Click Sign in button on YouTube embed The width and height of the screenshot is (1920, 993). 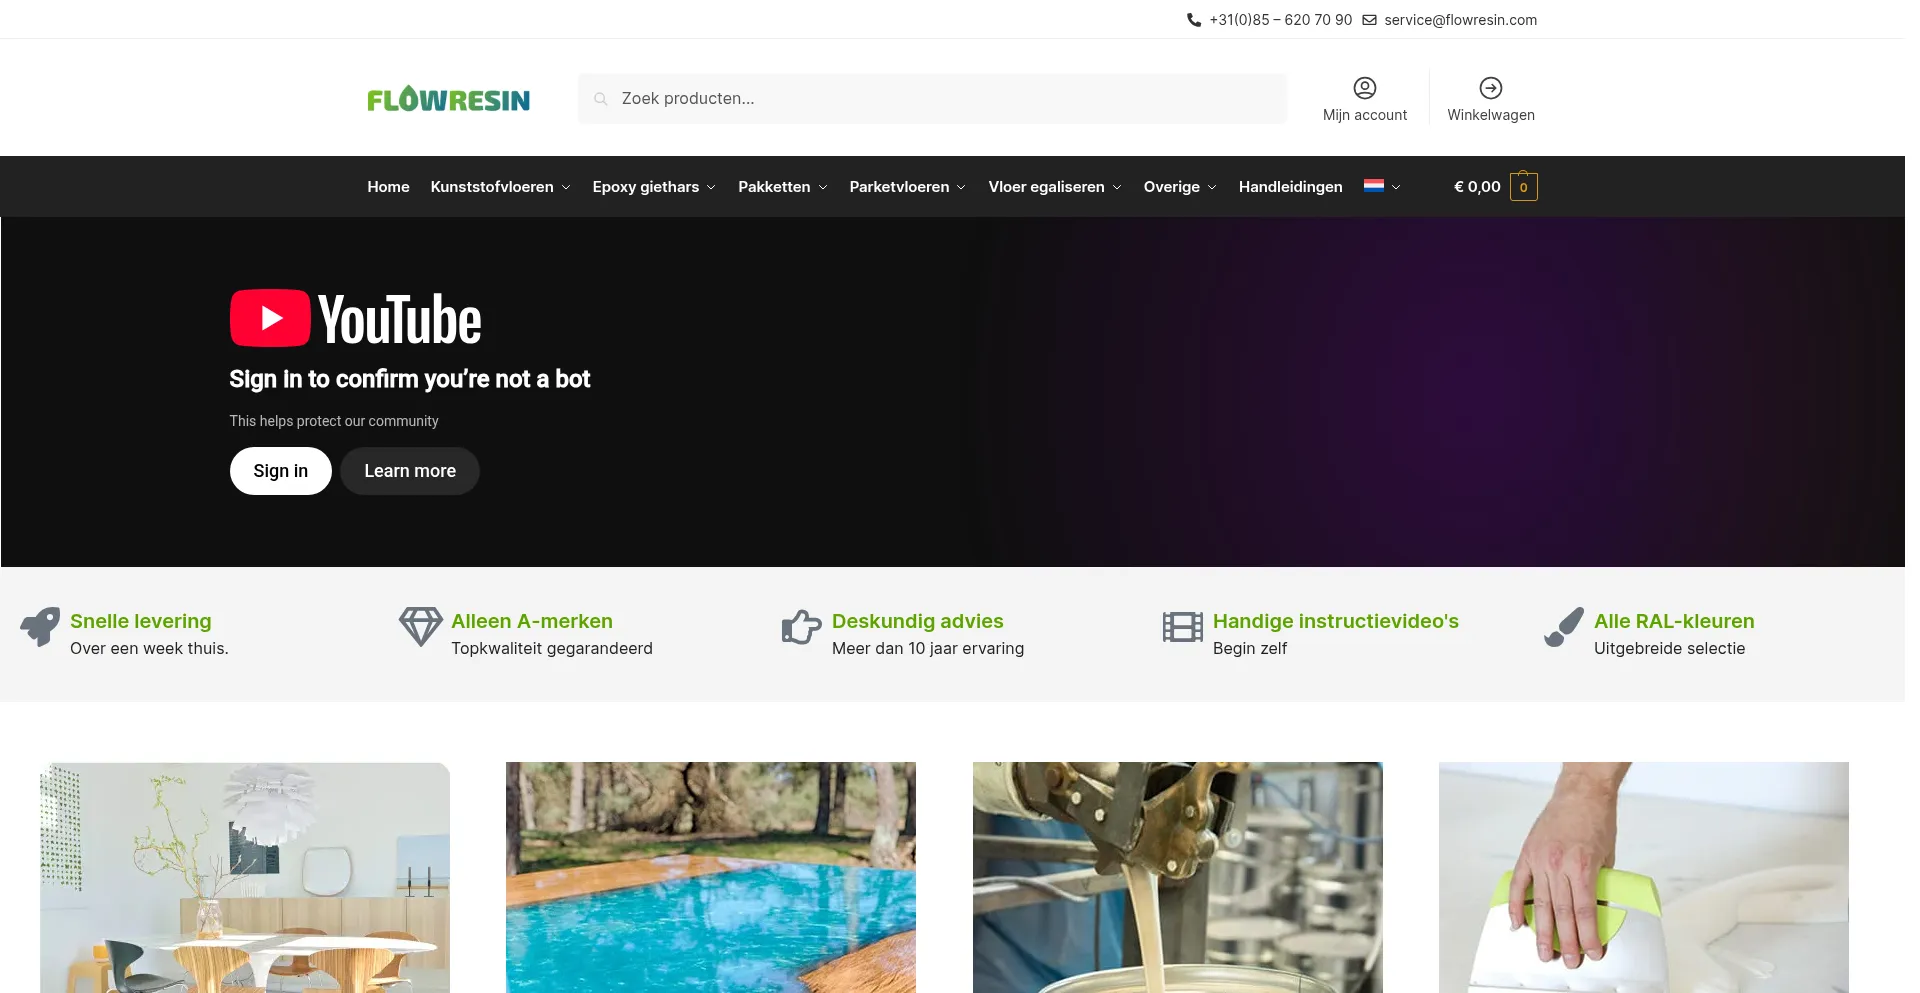tap(281, 471)
